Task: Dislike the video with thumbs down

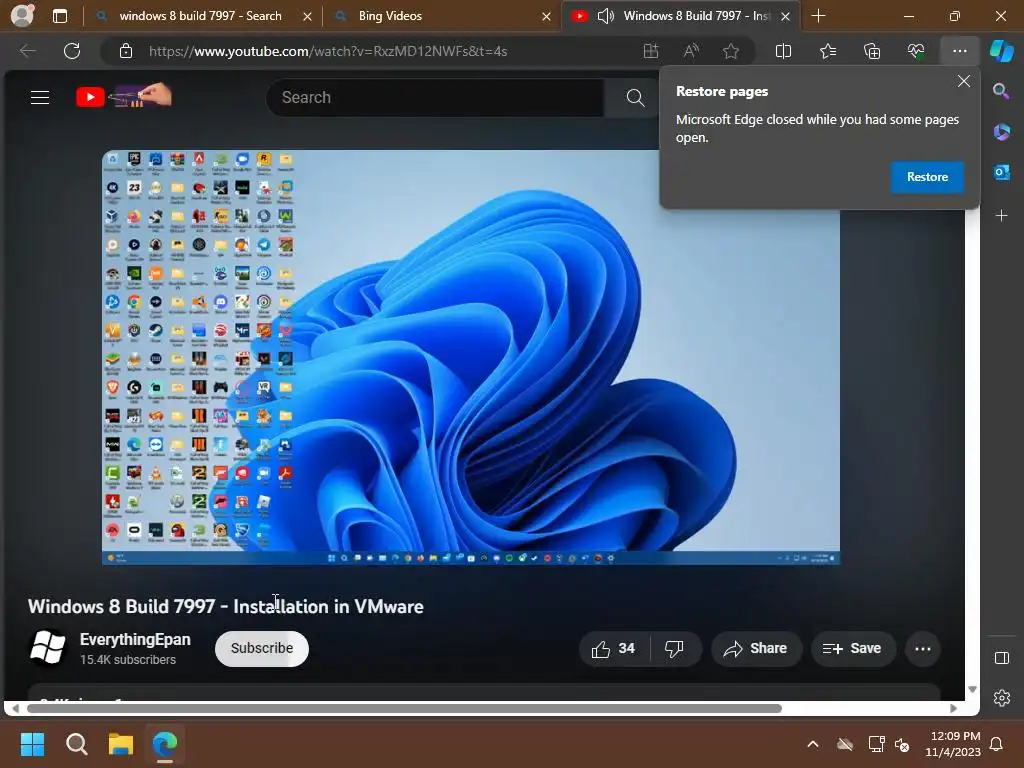Action: 675,648
